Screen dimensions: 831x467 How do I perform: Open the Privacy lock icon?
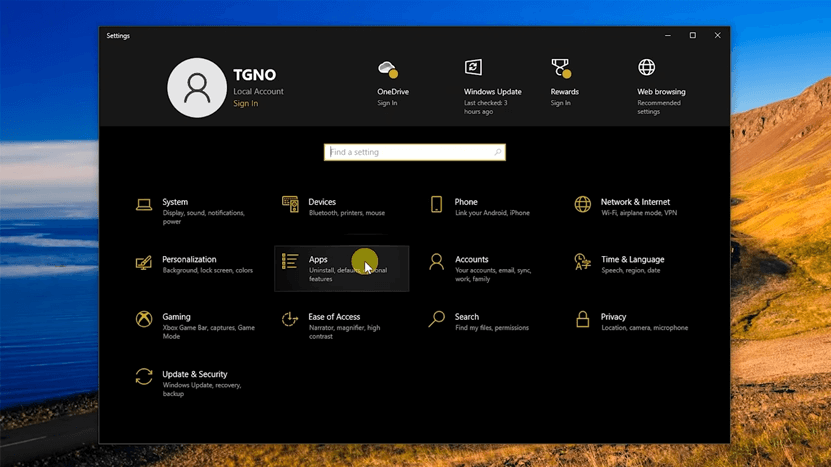(x=582, y=319)
